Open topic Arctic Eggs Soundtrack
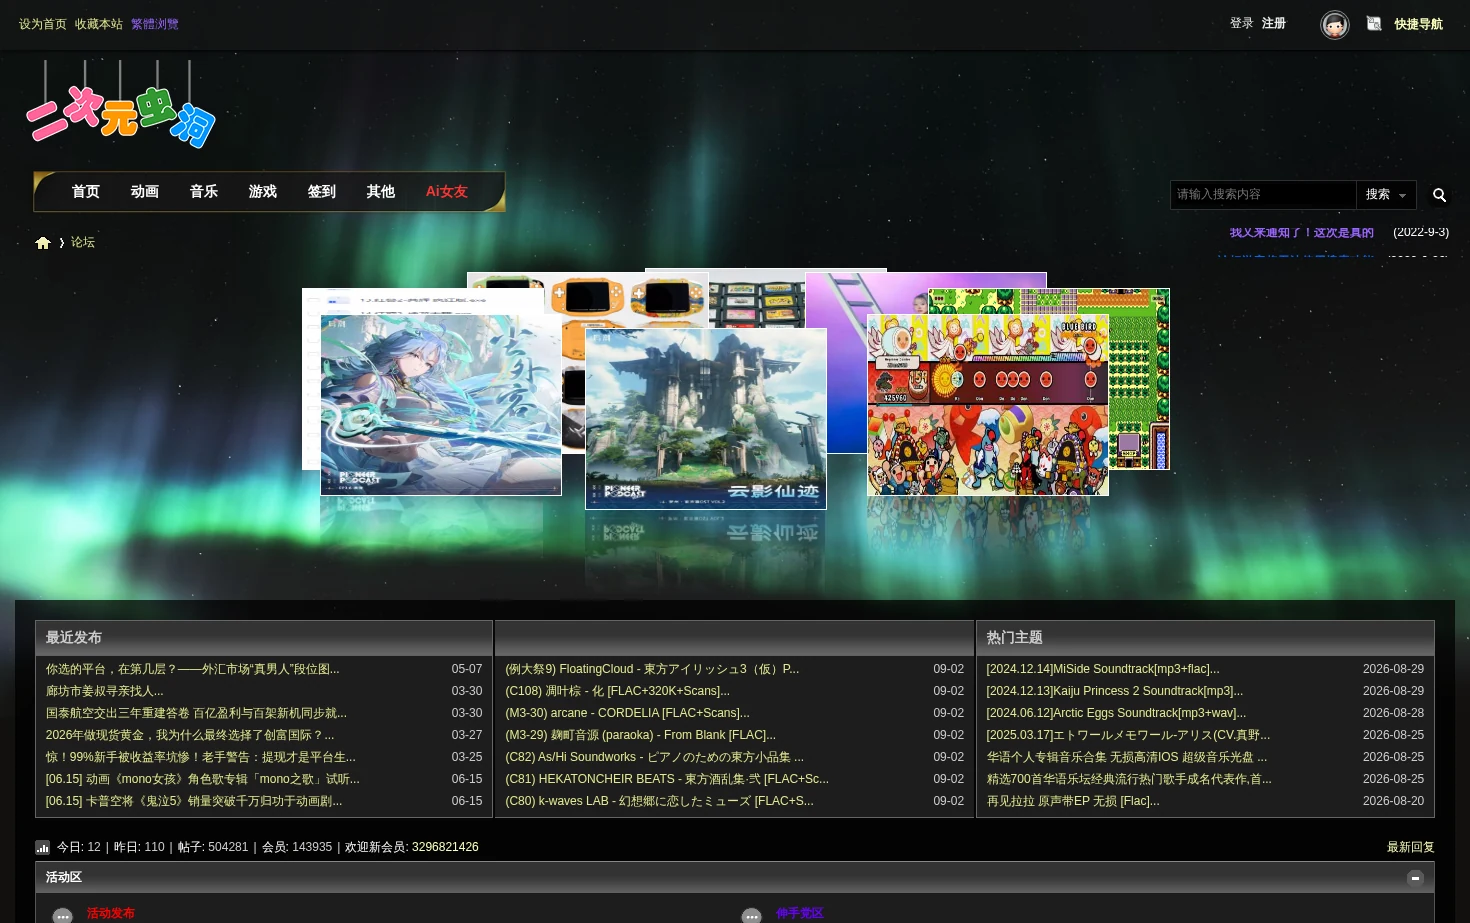Image resolution: width=1470 pixels, height=923 pixels. [x=1116, y=713]
